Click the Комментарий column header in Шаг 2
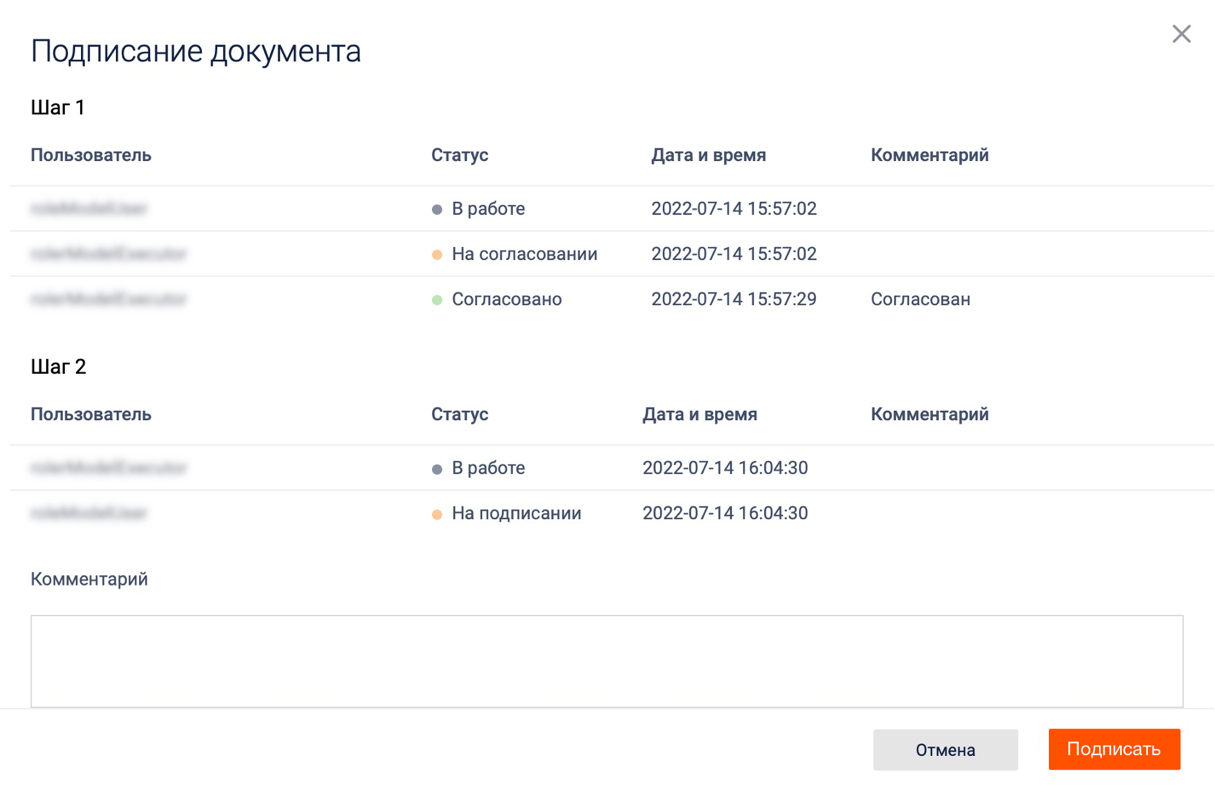 [929, 414]
